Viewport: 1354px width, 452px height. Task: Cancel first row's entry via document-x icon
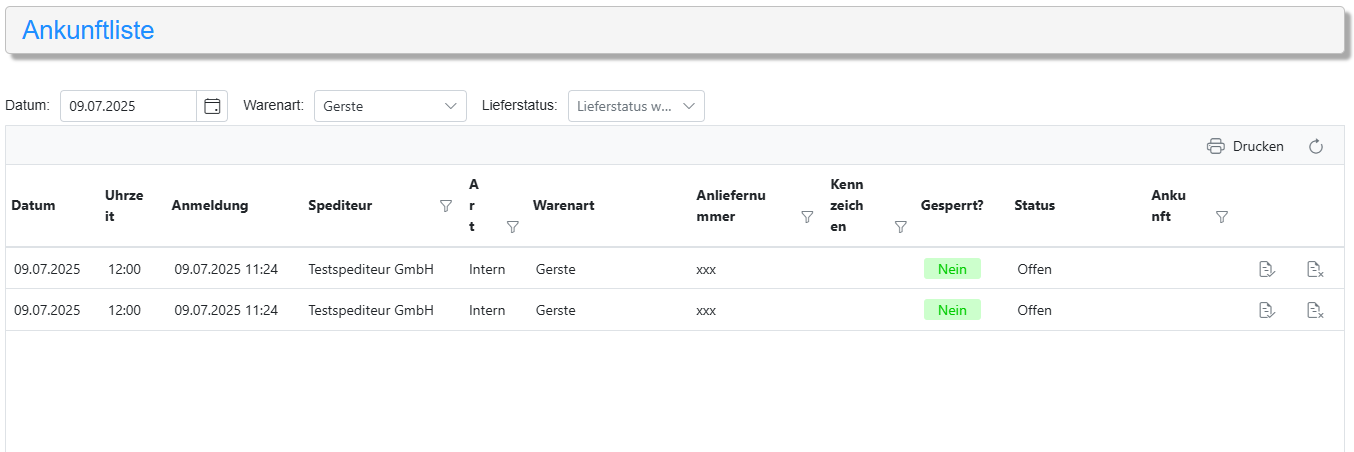click(x=1315, y=269)
